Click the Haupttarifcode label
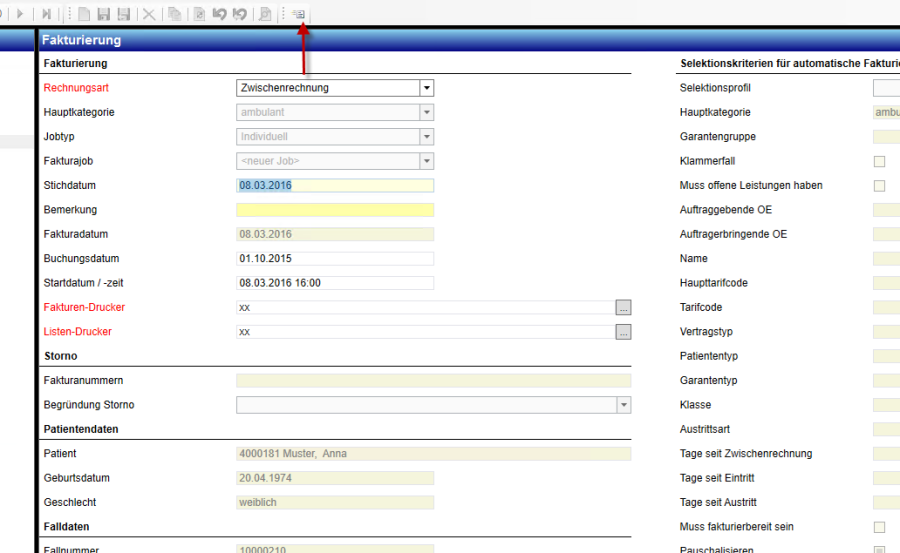900x553 pixels. tap(713, 283)
